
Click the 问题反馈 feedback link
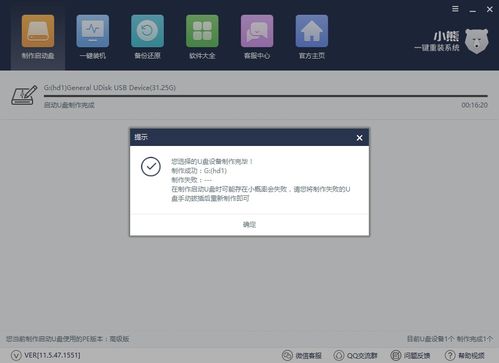[410, 355]
